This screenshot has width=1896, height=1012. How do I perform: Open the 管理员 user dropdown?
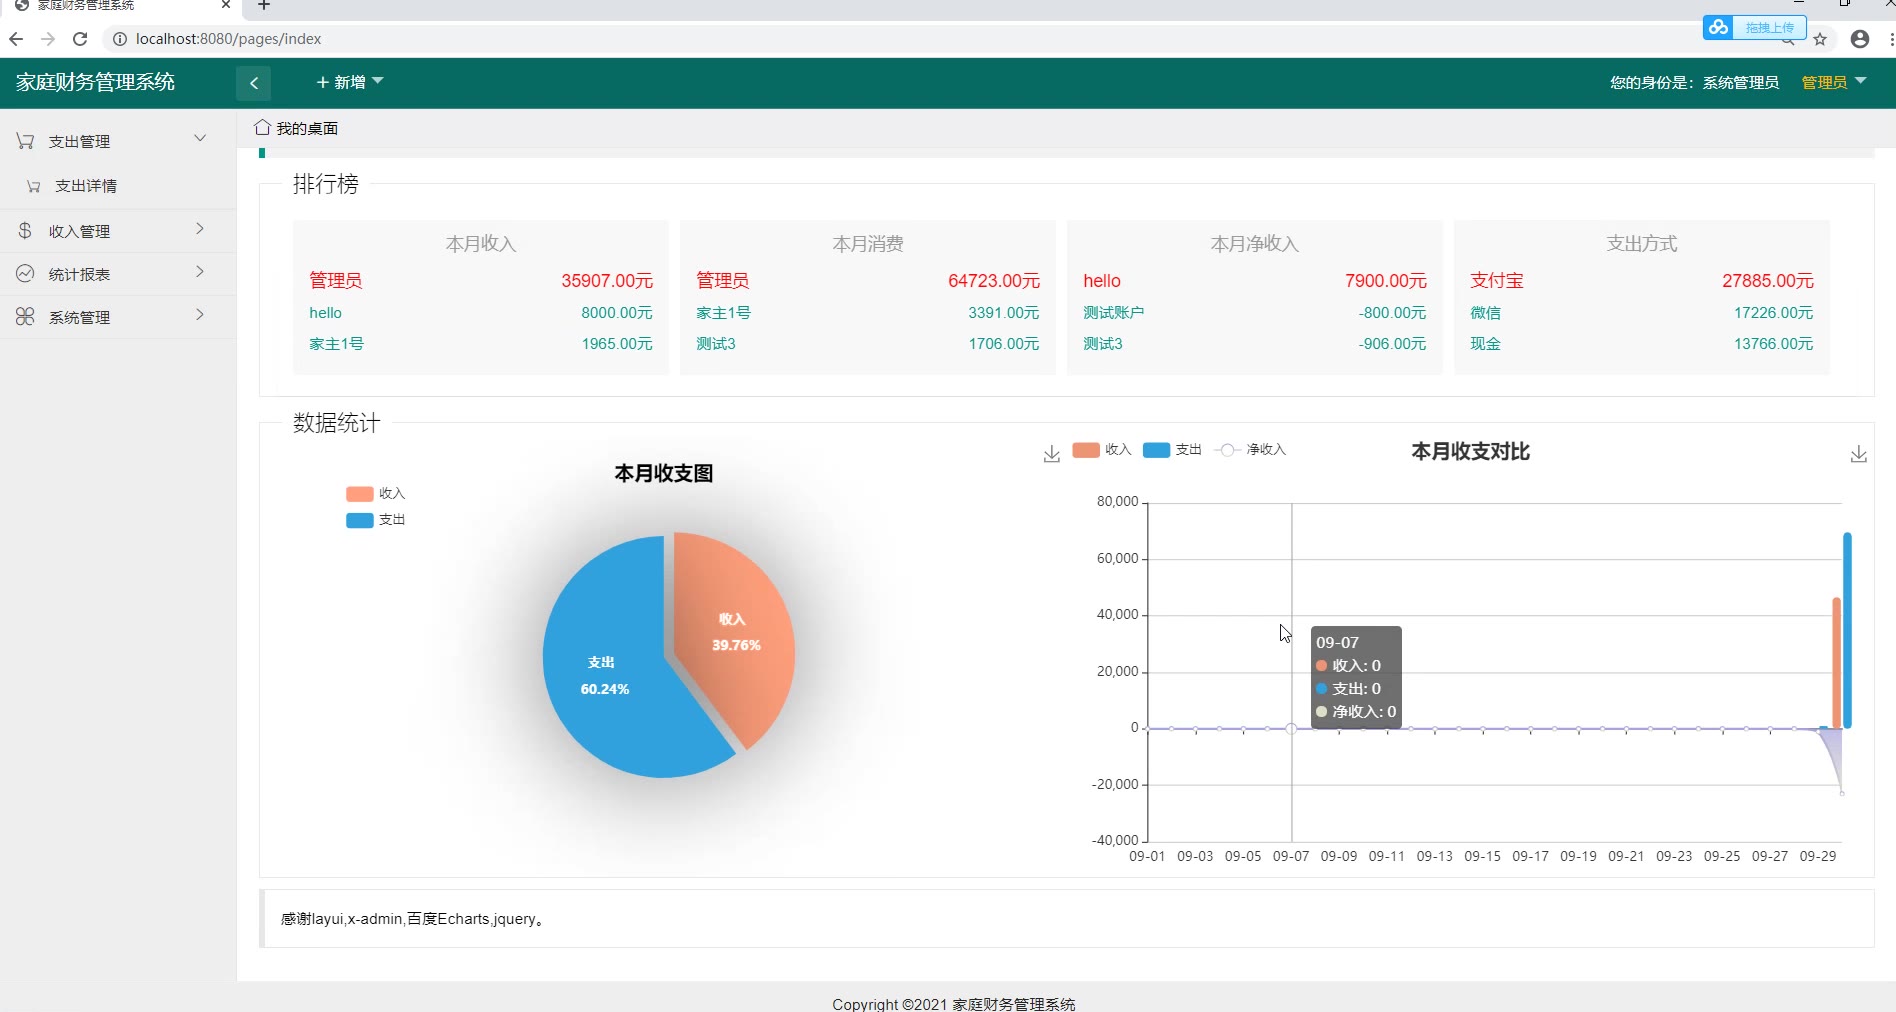pyautogui.click(x=1834, y=82)
